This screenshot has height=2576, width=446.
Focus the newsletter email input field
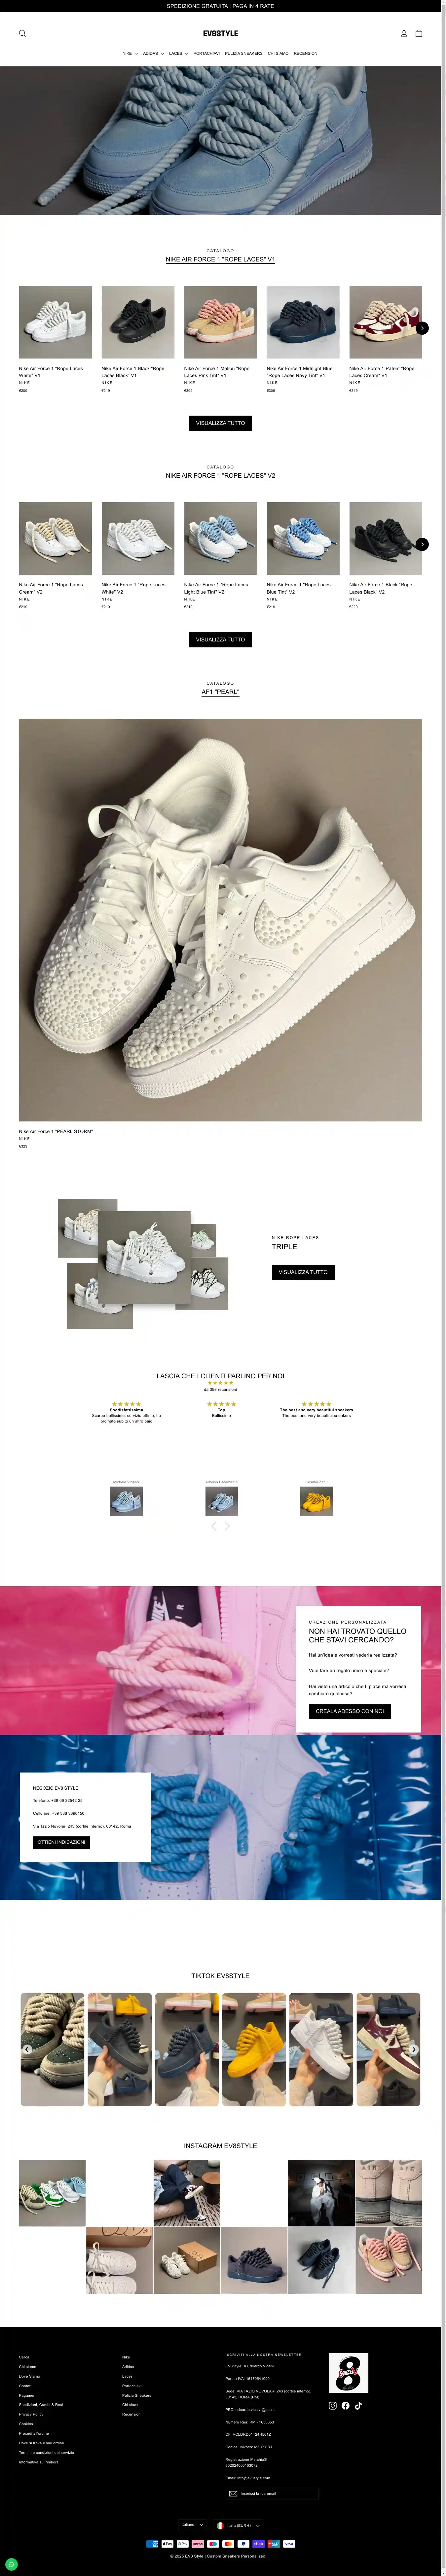(x=272, y=2493)
